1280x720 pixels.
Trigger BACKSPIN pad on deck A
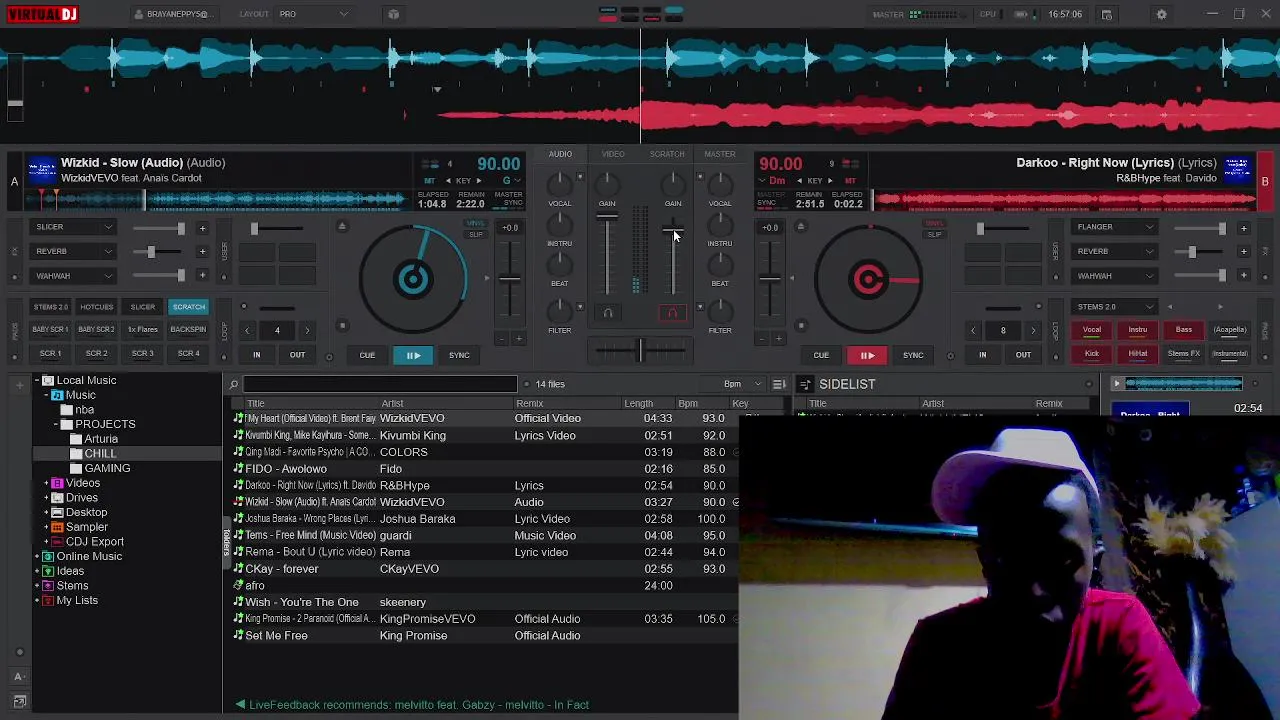pos(188,329)
